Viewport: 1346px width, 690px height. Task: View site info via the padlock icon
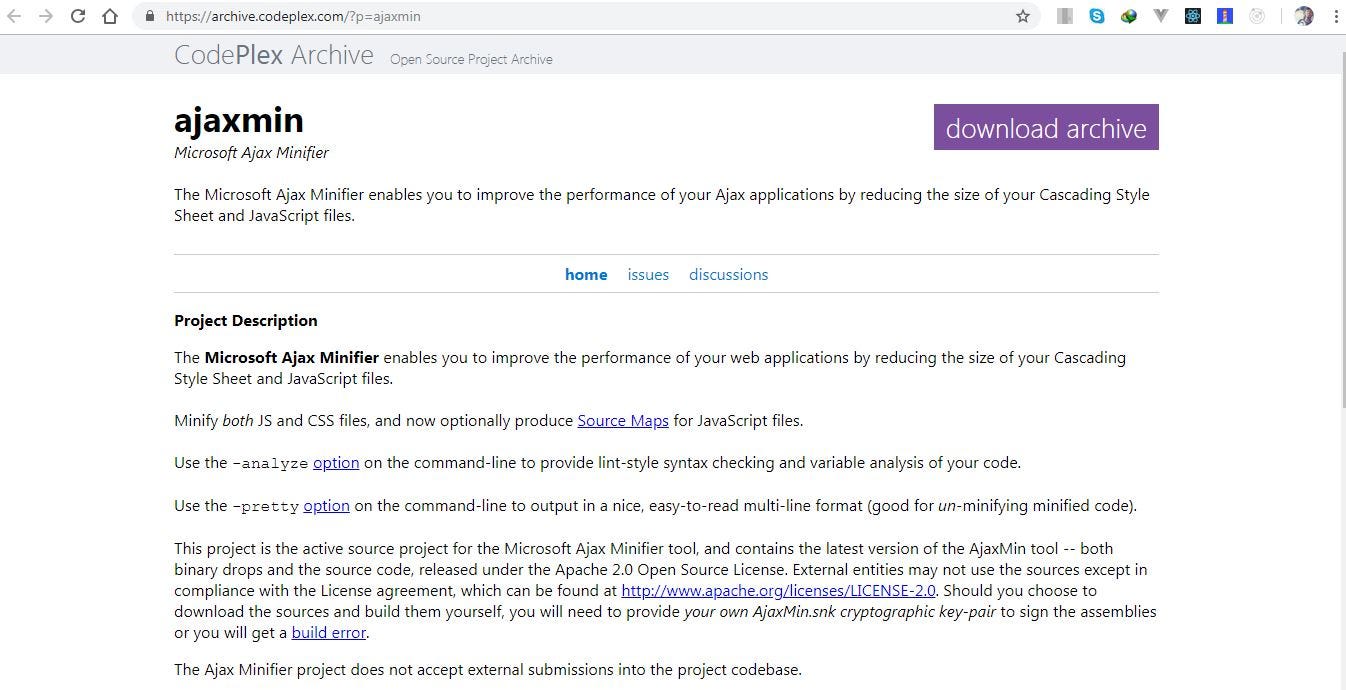[150, 16]
